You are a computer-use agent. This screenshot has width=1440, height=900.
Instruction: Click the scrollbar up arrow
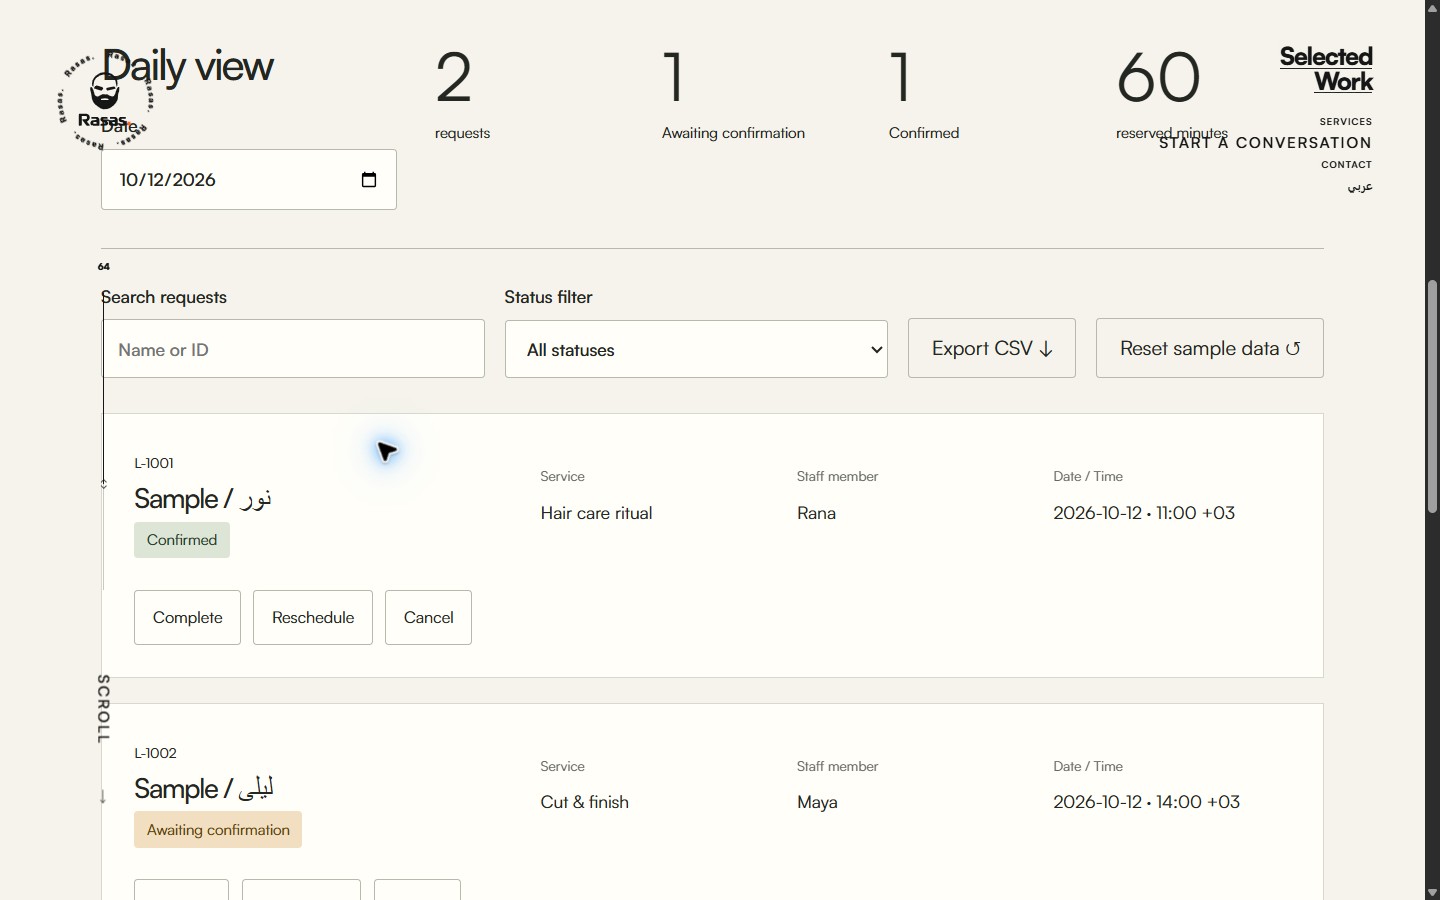(1432, 8)
